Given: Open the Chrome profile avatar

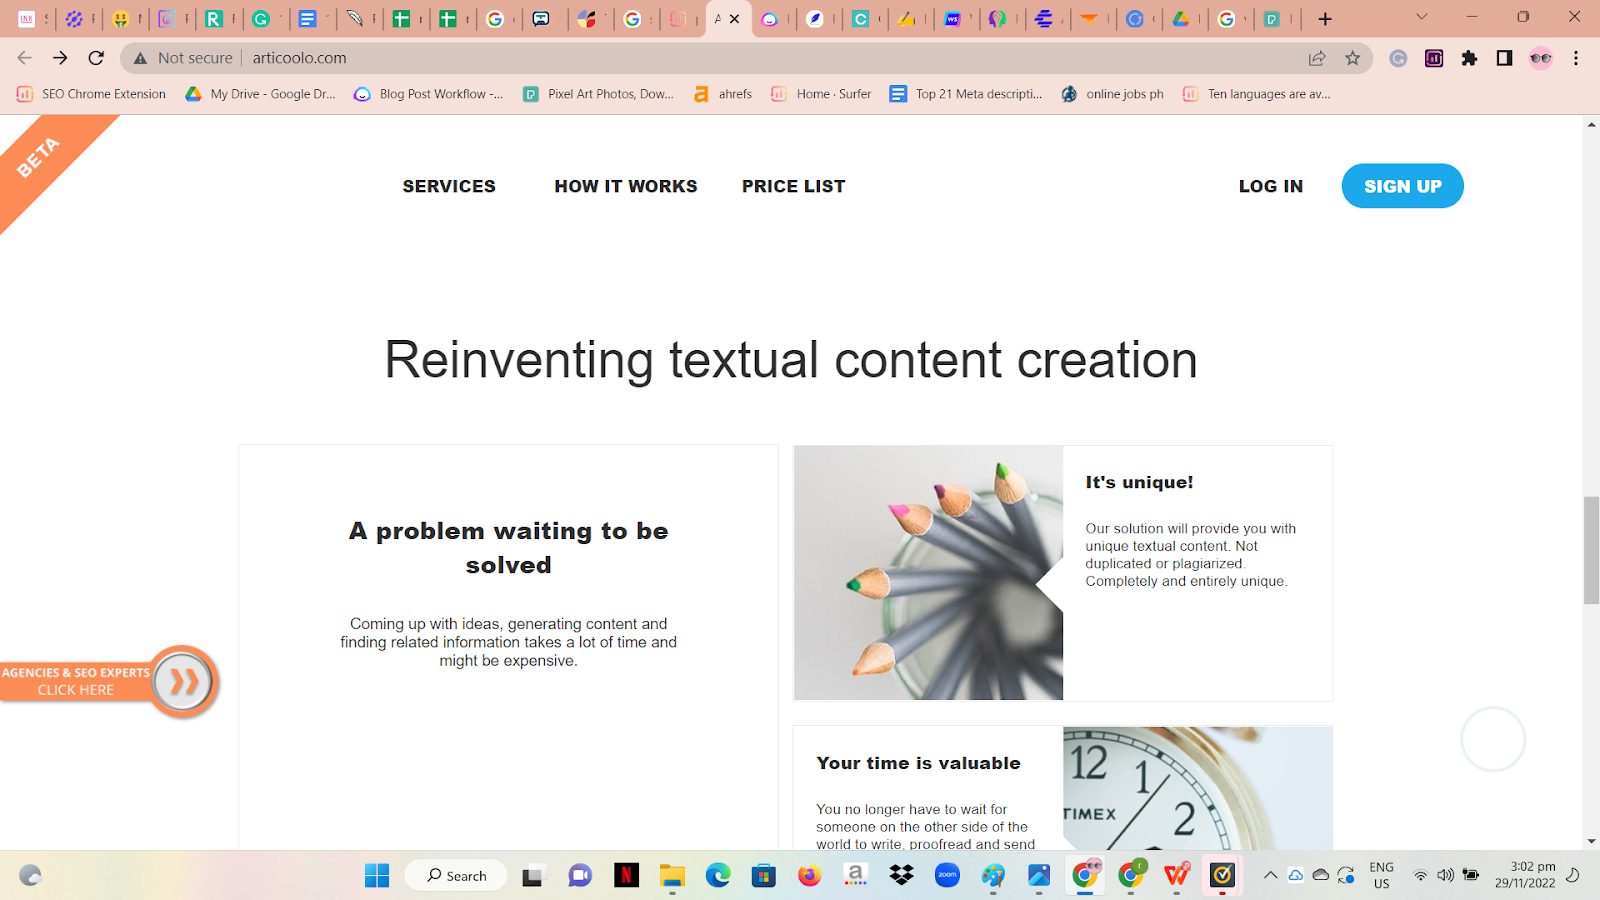Looking at the screenshot, I should click(x=1540, y=58).
